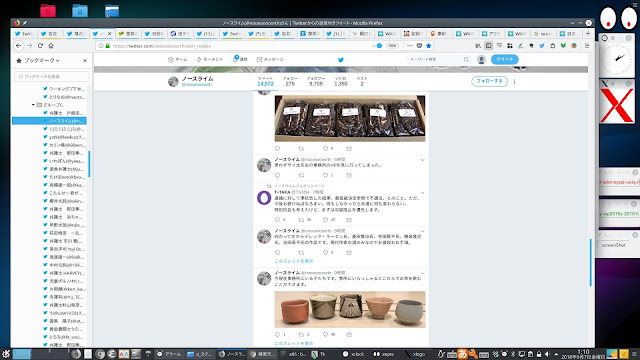Open the pink folder on the desktop
The height and width of the screenshot is (360, 640).
point(48,11)
